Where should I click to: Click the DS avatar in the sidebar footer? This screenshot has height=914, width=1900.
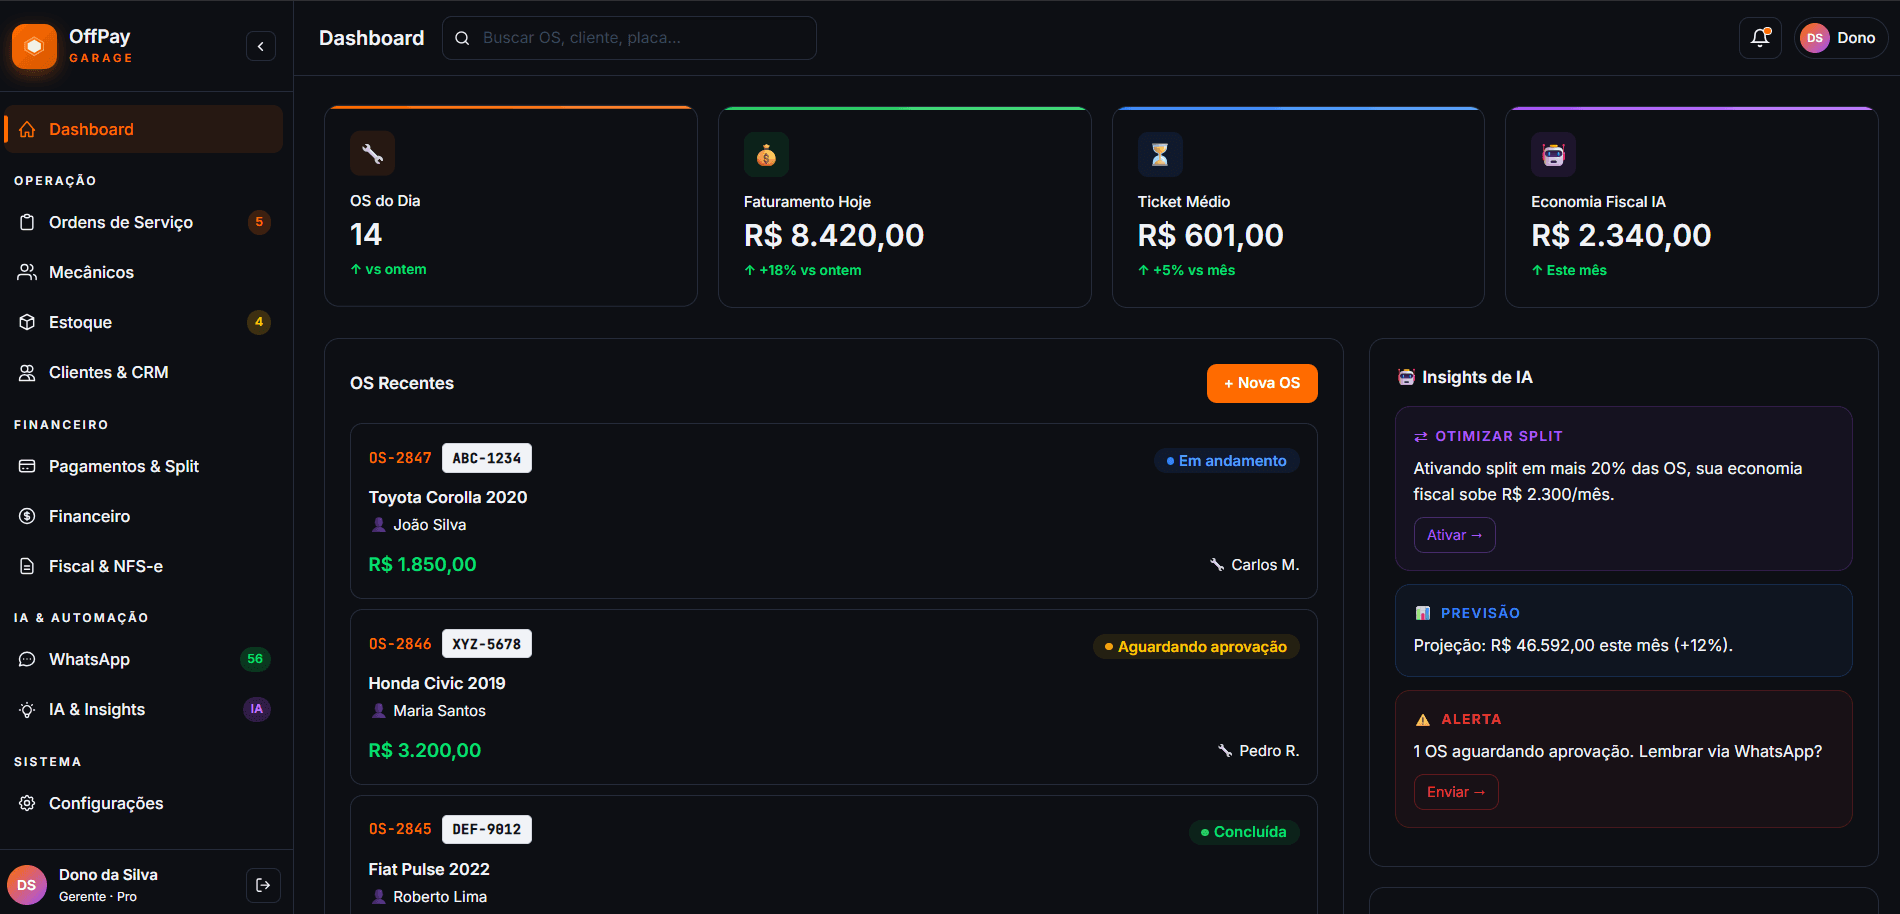[27, 885]
